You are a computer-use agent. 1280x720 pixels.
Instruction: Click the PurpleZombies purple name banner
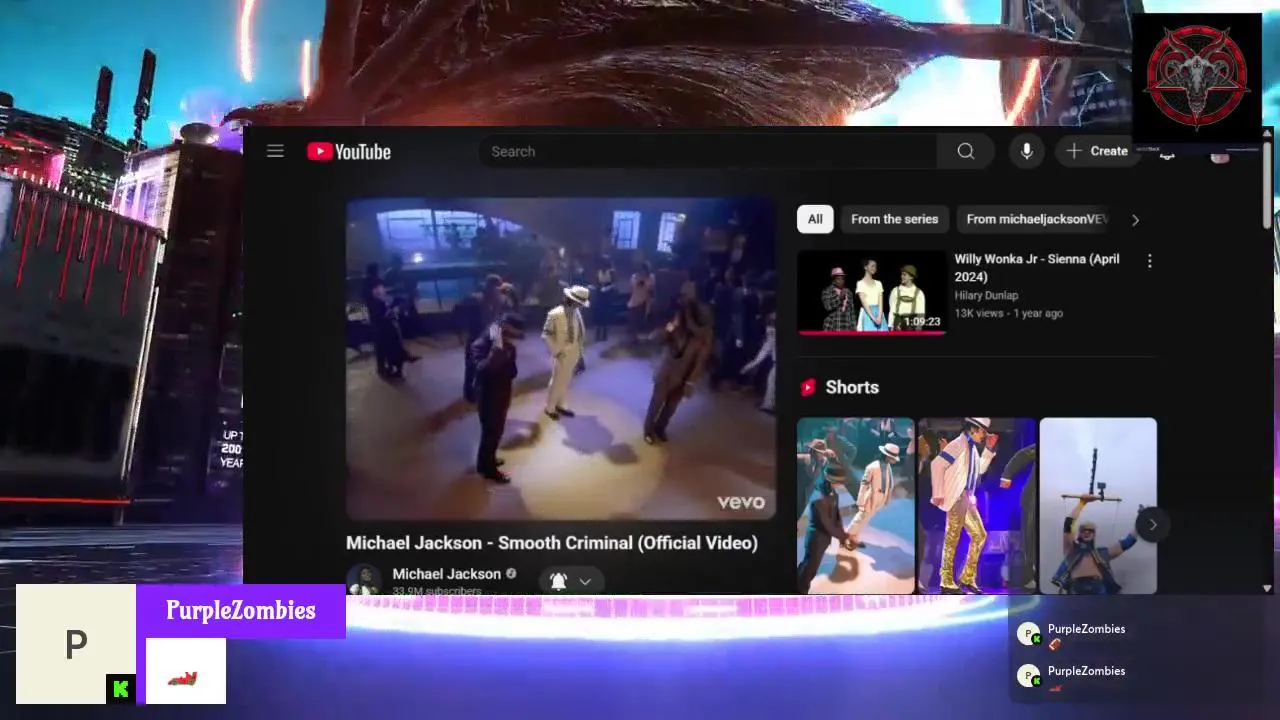pyautogui.click(x=240, y=611)
